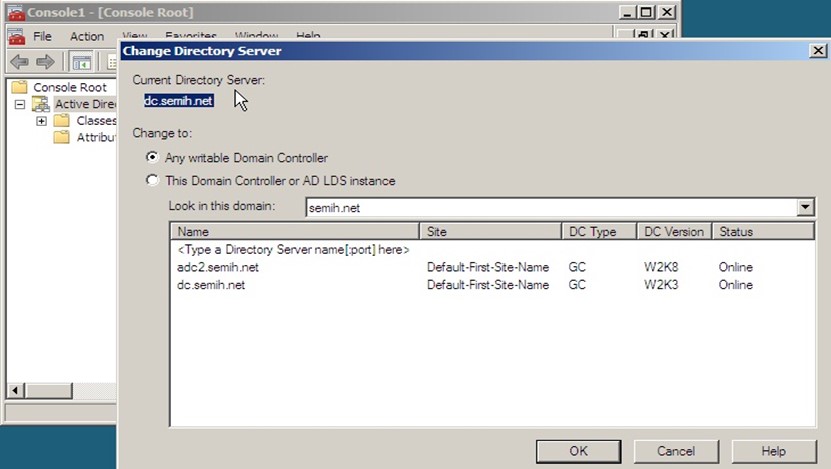Click the Help button in dialog
This screenshot has height=469, width=831.
coord(773,451)
